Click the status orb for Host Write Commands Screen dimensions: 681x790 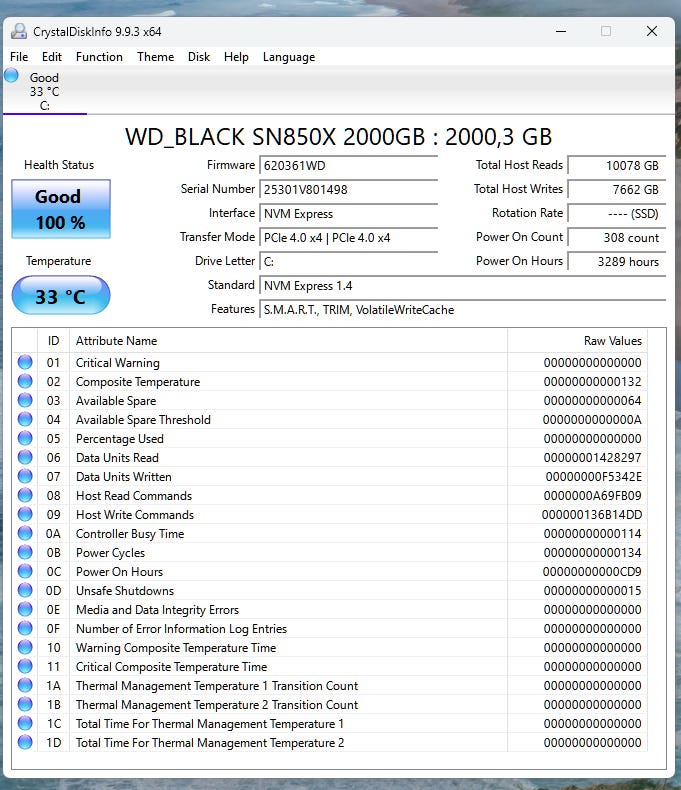click(x=25, y=514)
